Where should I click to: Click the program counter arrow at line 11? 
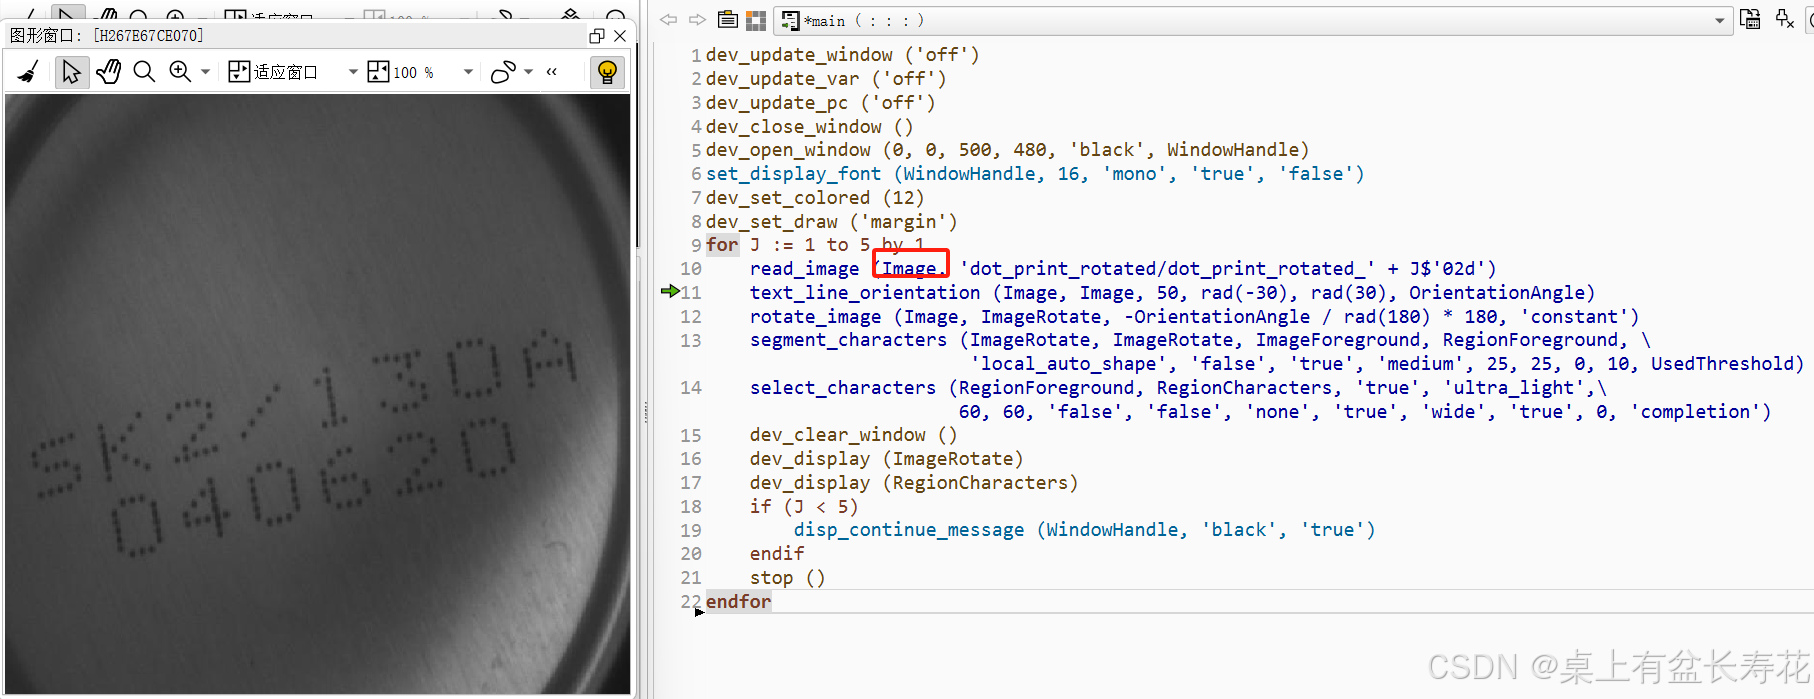(x=669, y=292)
